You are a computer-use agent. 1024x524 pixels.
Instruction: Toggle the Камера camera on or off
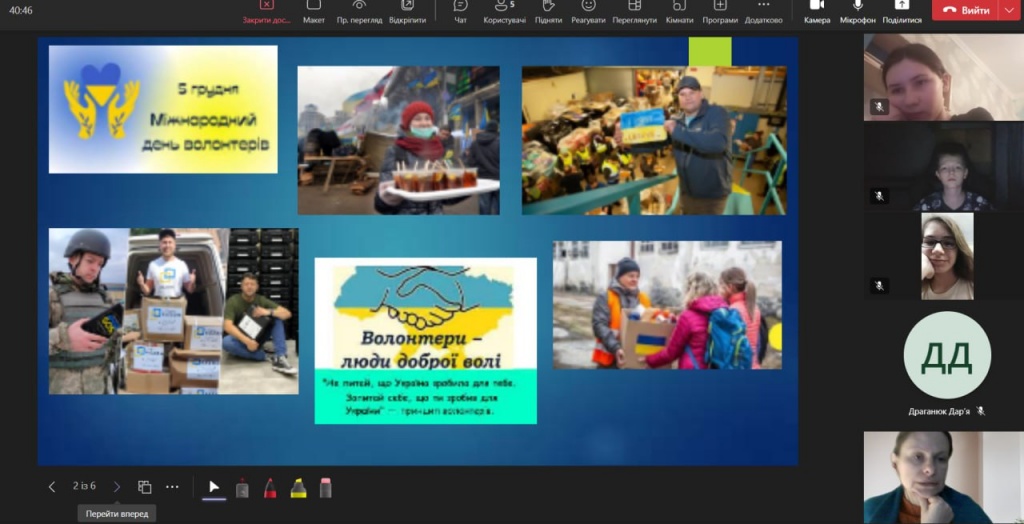click(x=817, y=11)
